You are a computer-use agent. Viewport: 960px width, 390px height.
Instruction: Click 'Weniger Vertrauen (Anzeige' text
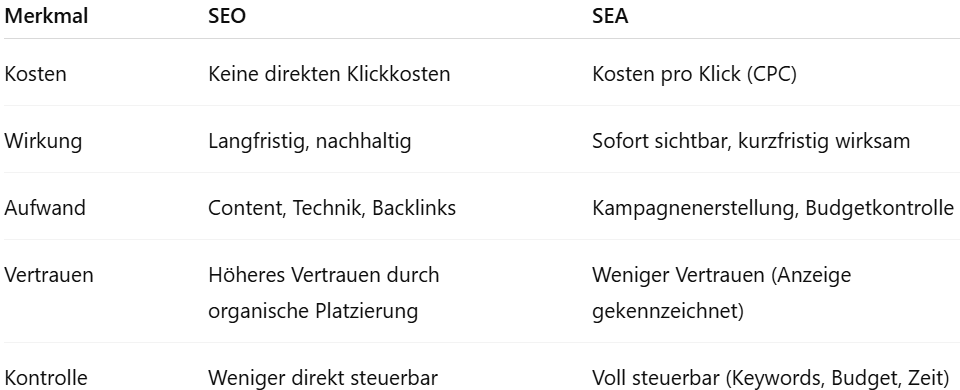[x=721, y=276]
